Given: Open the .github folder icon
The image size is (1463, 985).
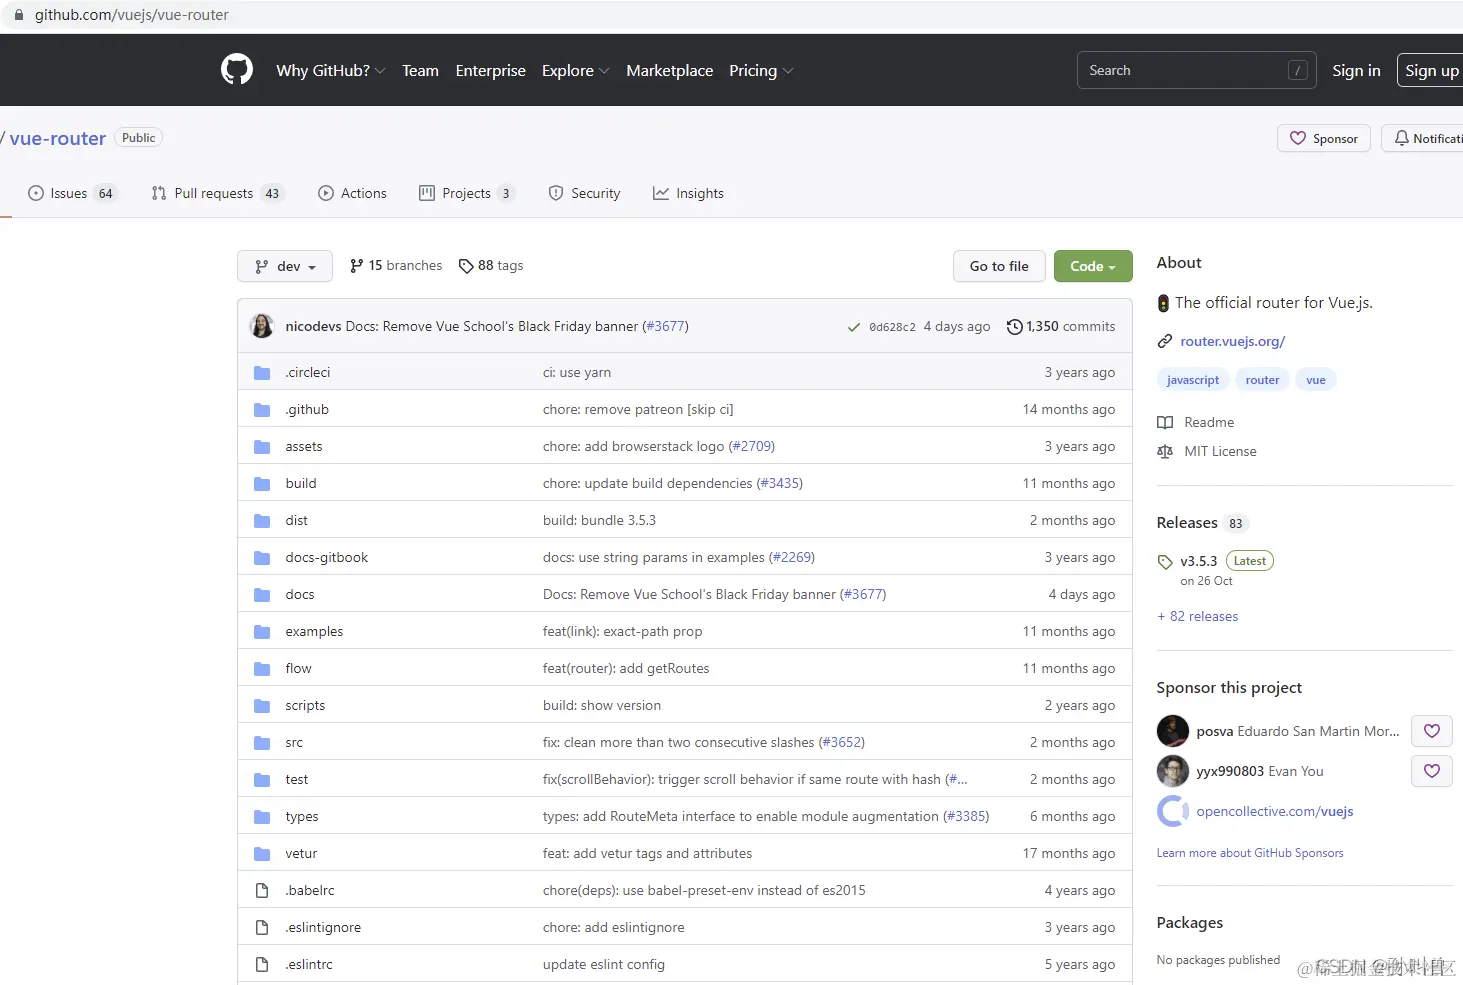Looking at the screenshot, I should (262, 409).
